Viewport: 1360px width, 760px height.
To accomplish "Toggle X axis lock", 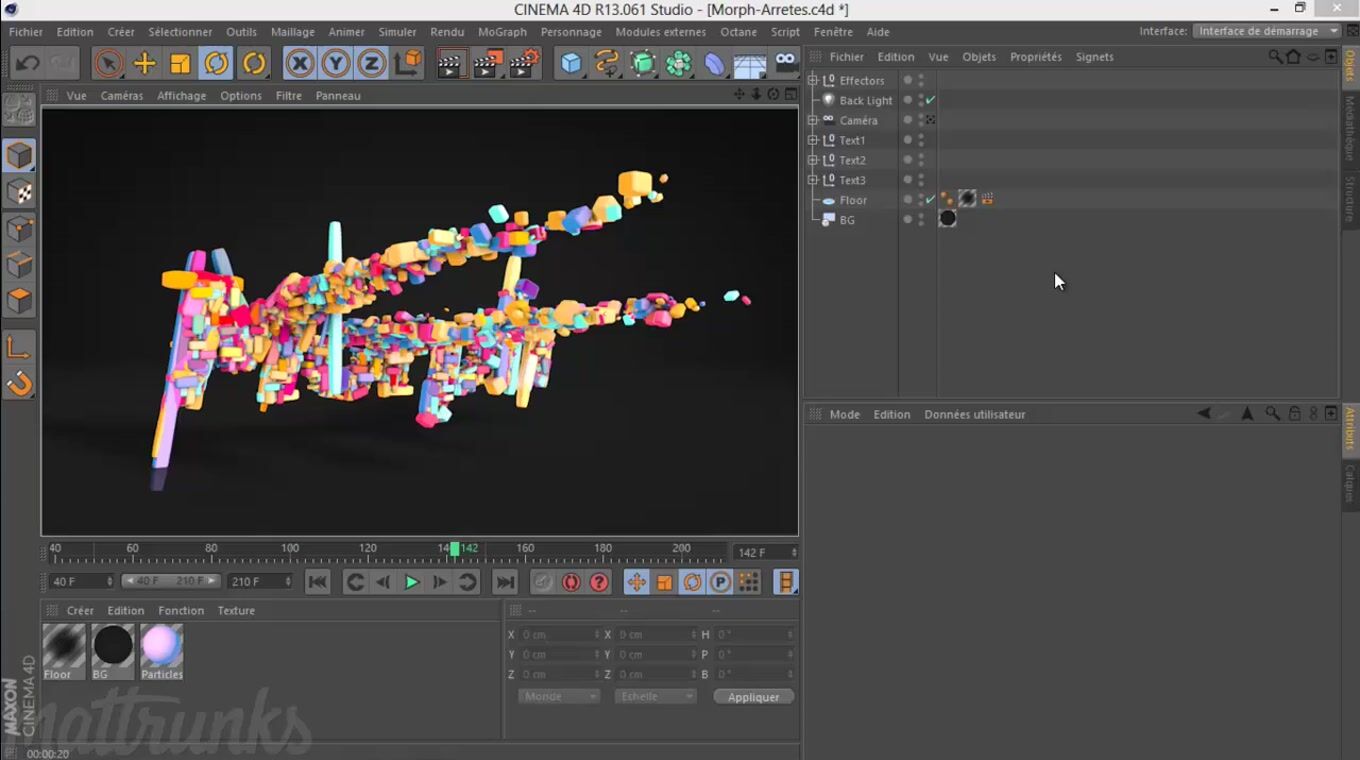I will (x=299, y=64).
